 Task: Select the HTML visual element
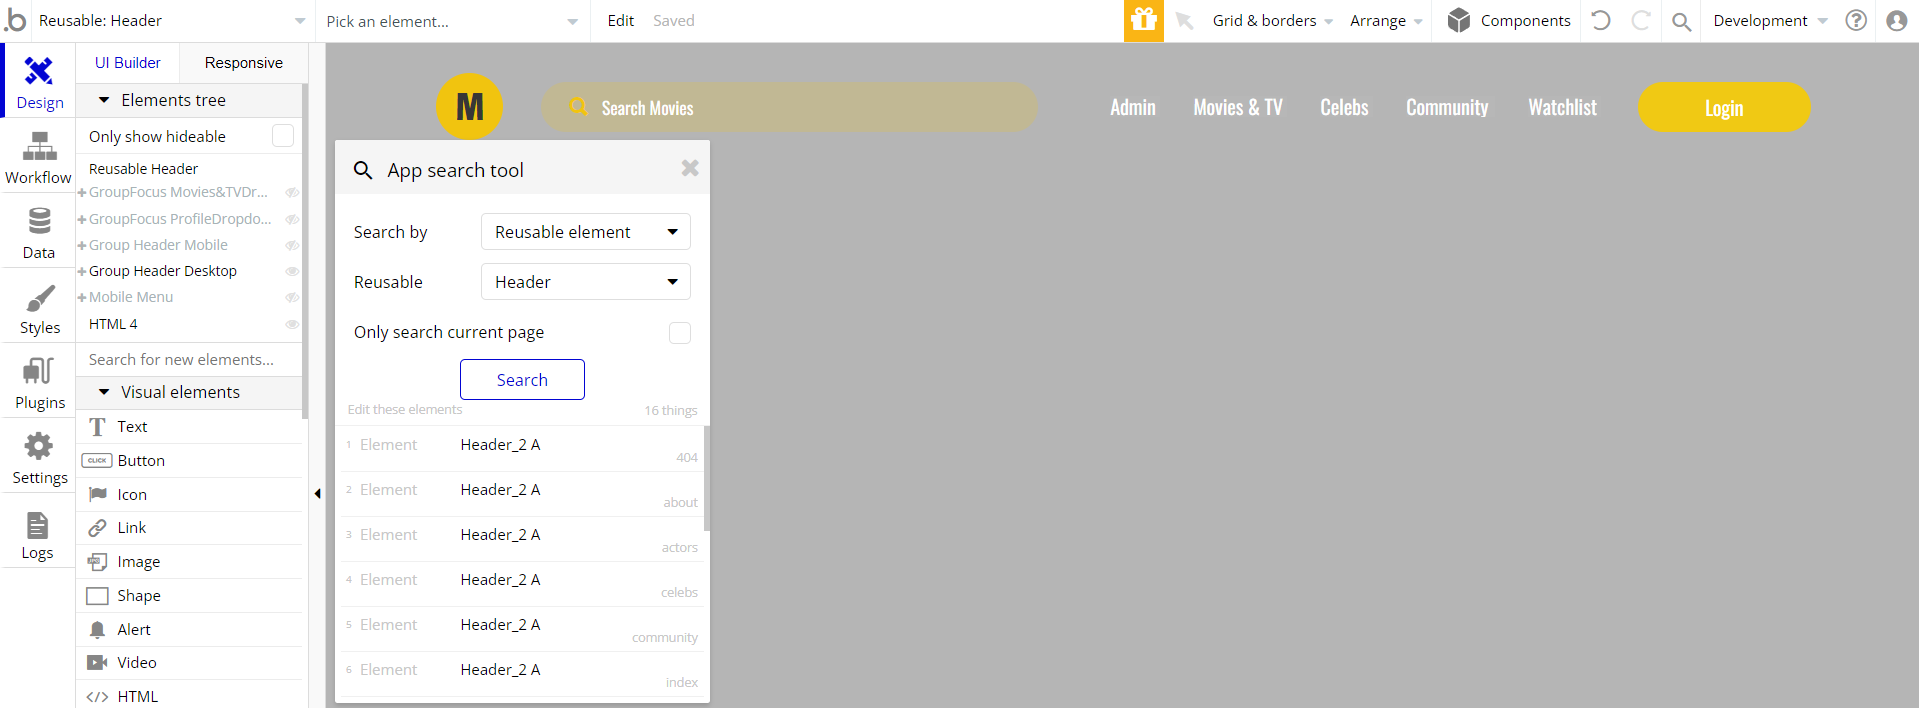tap(189, 696)
